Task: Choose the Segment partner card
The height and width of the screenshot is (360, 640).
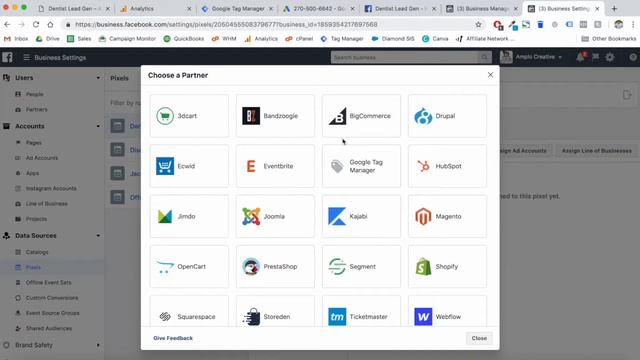Action: (361, 267)
